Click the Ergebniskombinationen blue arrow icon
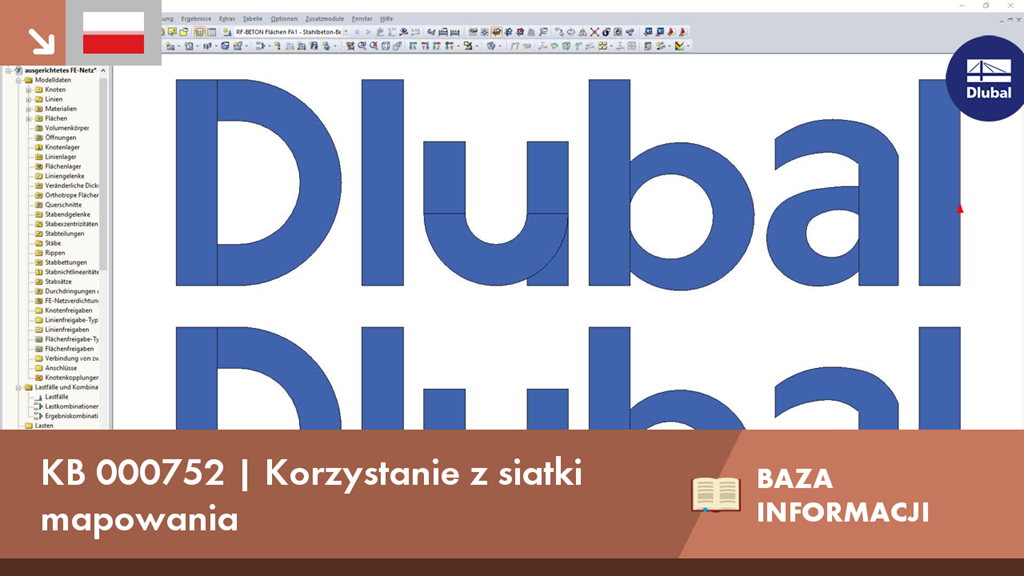This screenshot has height=576, width=1024. point(39,416)
